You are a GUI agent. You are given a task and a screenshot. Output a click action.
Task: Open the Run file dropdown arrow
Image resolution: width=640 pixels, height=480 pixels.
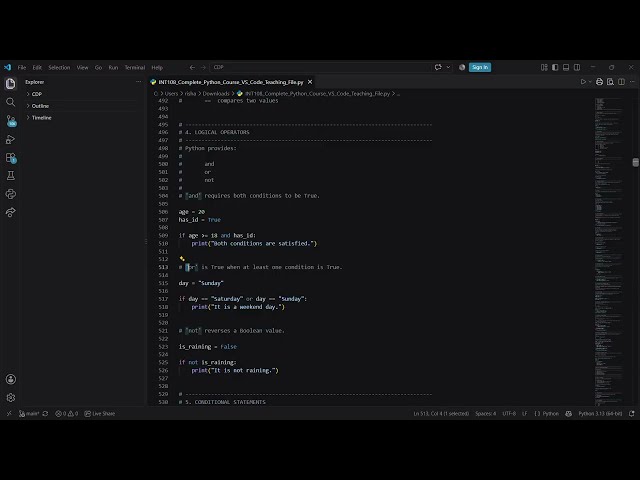point(590,82)
